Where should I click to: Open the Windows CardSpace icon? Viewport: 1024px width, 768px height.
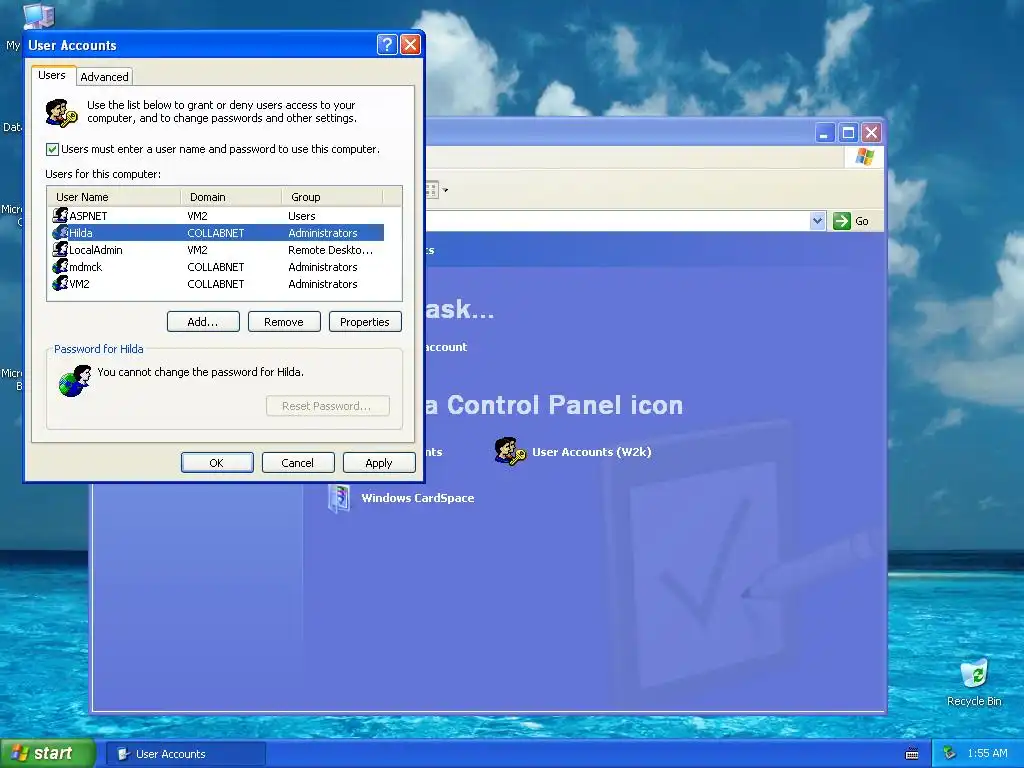pos(339,498)
